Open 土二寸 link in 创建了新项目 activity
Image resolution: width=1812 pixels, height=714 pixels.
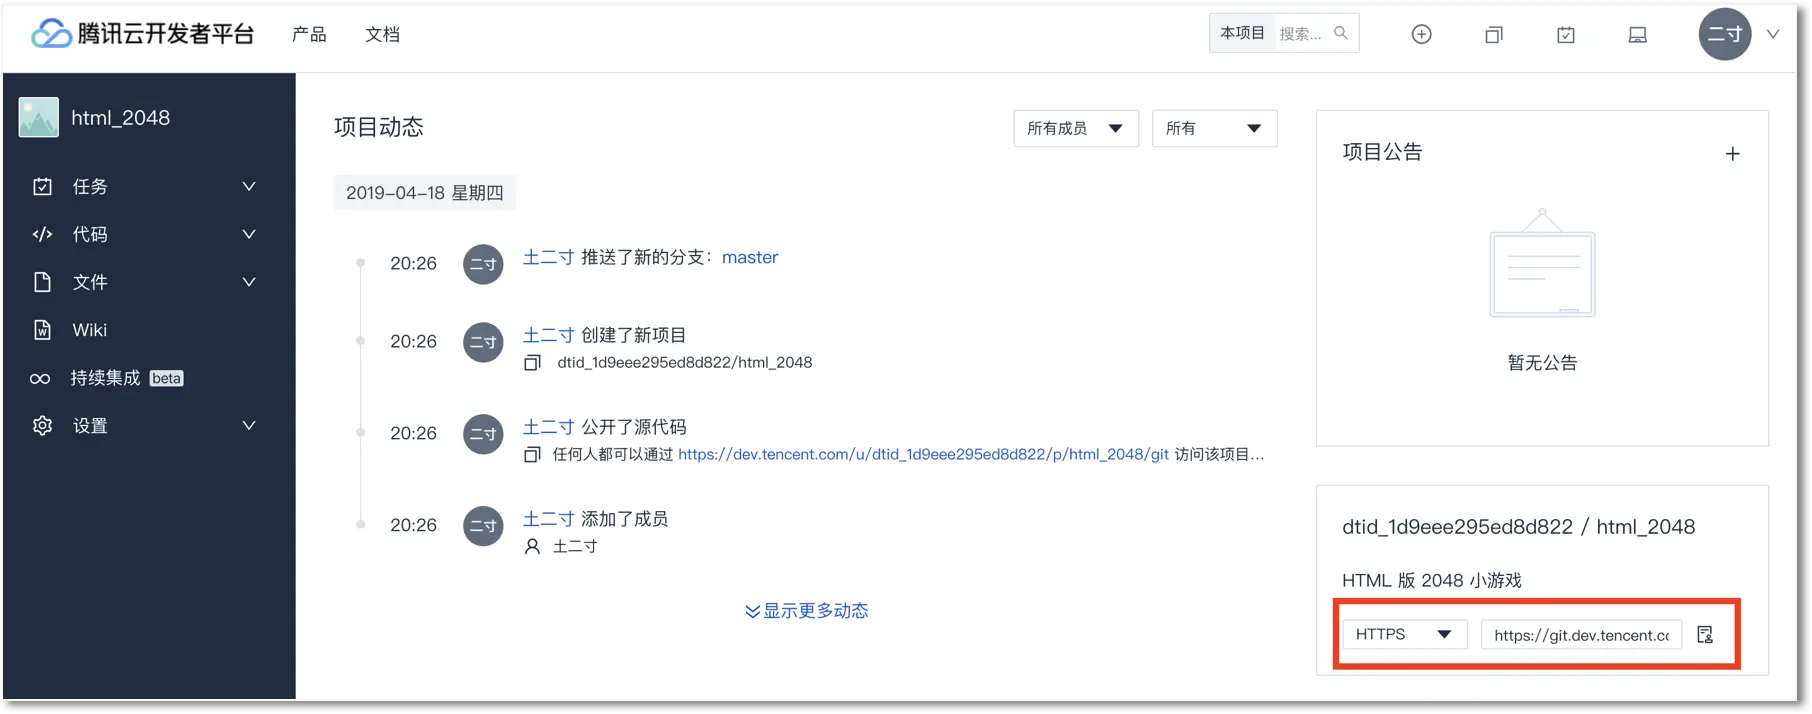tap(549, 335)
